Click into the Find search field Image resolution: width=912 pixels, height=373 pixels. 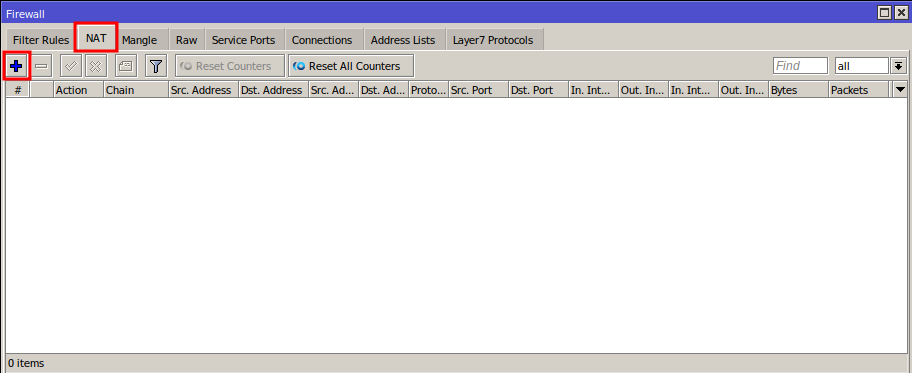[x=800, y=66]
